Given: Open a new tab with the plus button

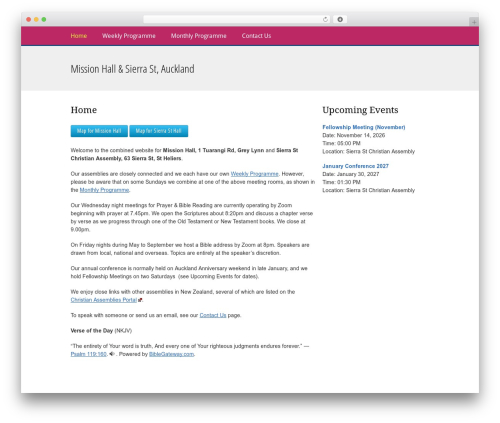Looking at the screenshot, I should [x=474, y=22].
